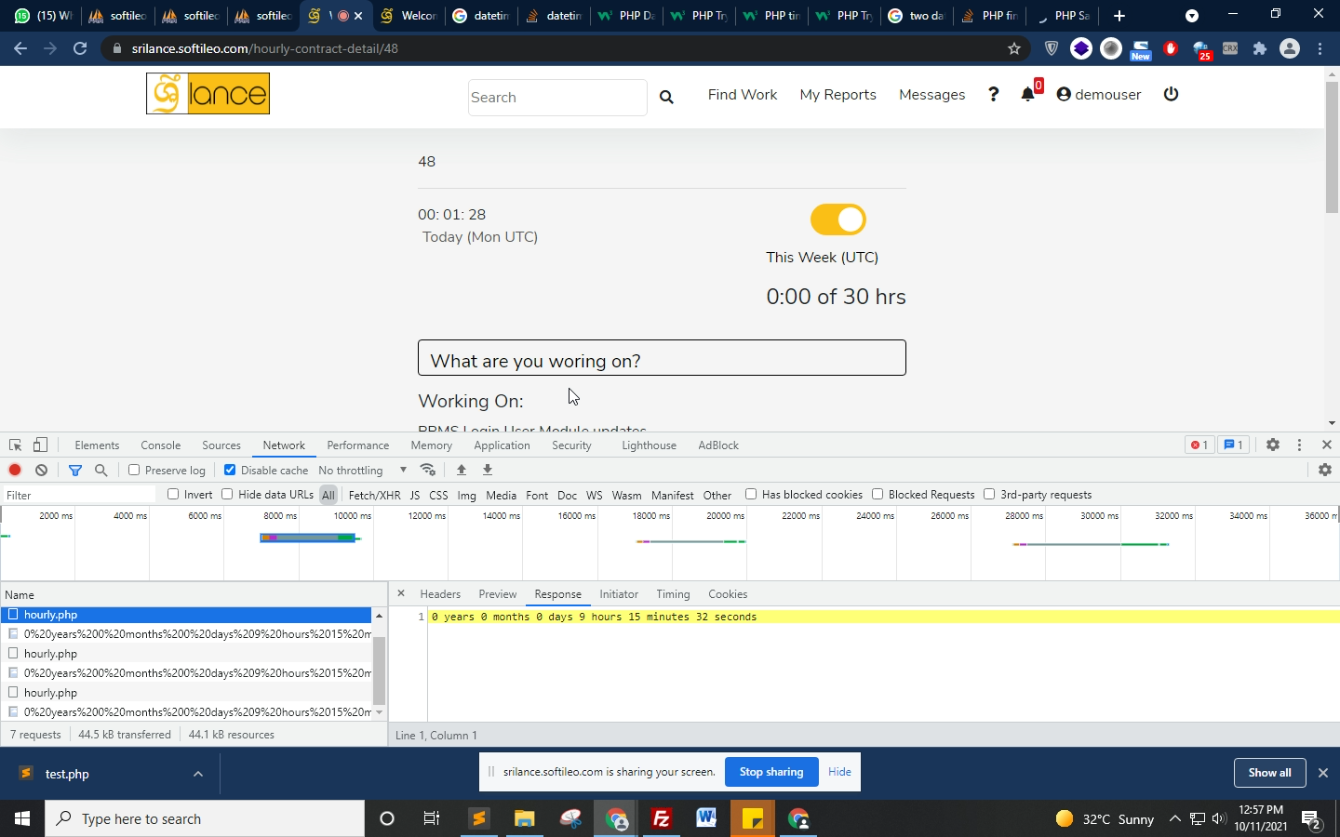The height and width of the screenshot is (837, 1340).
Task: Click the record network log button
Action: [x=15, y=470]
